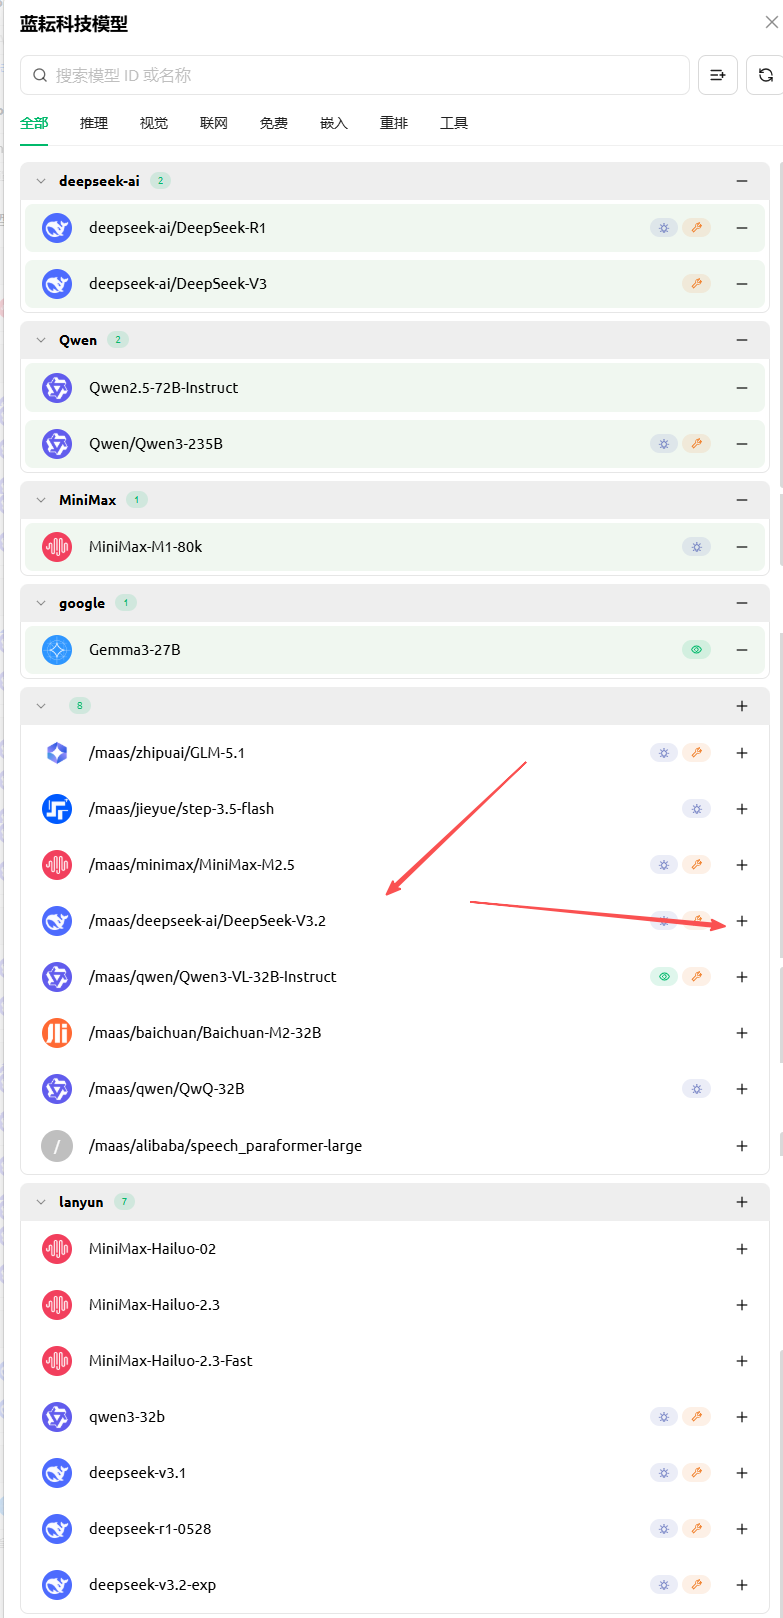Screen dimensions: 783x1618
Task: Add all models in lanyun group
Action: 742,1202
